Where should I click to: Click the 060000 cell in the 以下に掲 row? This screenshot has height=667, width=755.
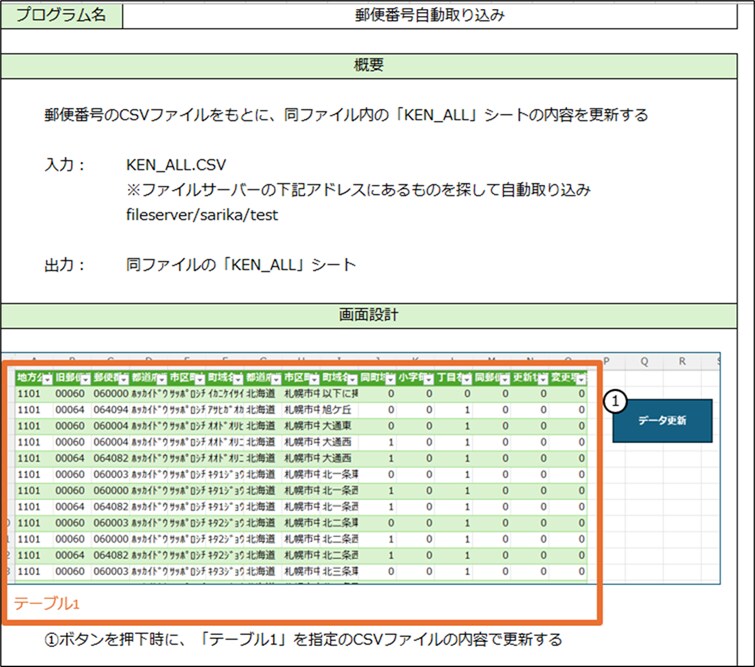(111, 394)
